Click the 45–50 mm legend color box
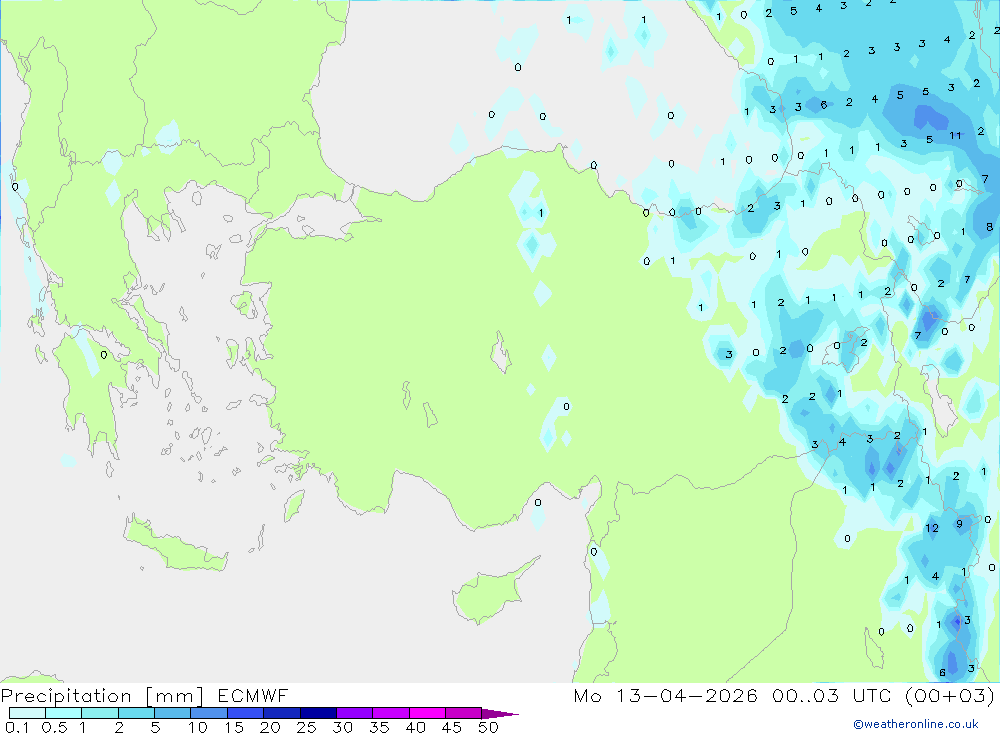Viewport: 1000px width, 733px height. (x=464, y=713)
